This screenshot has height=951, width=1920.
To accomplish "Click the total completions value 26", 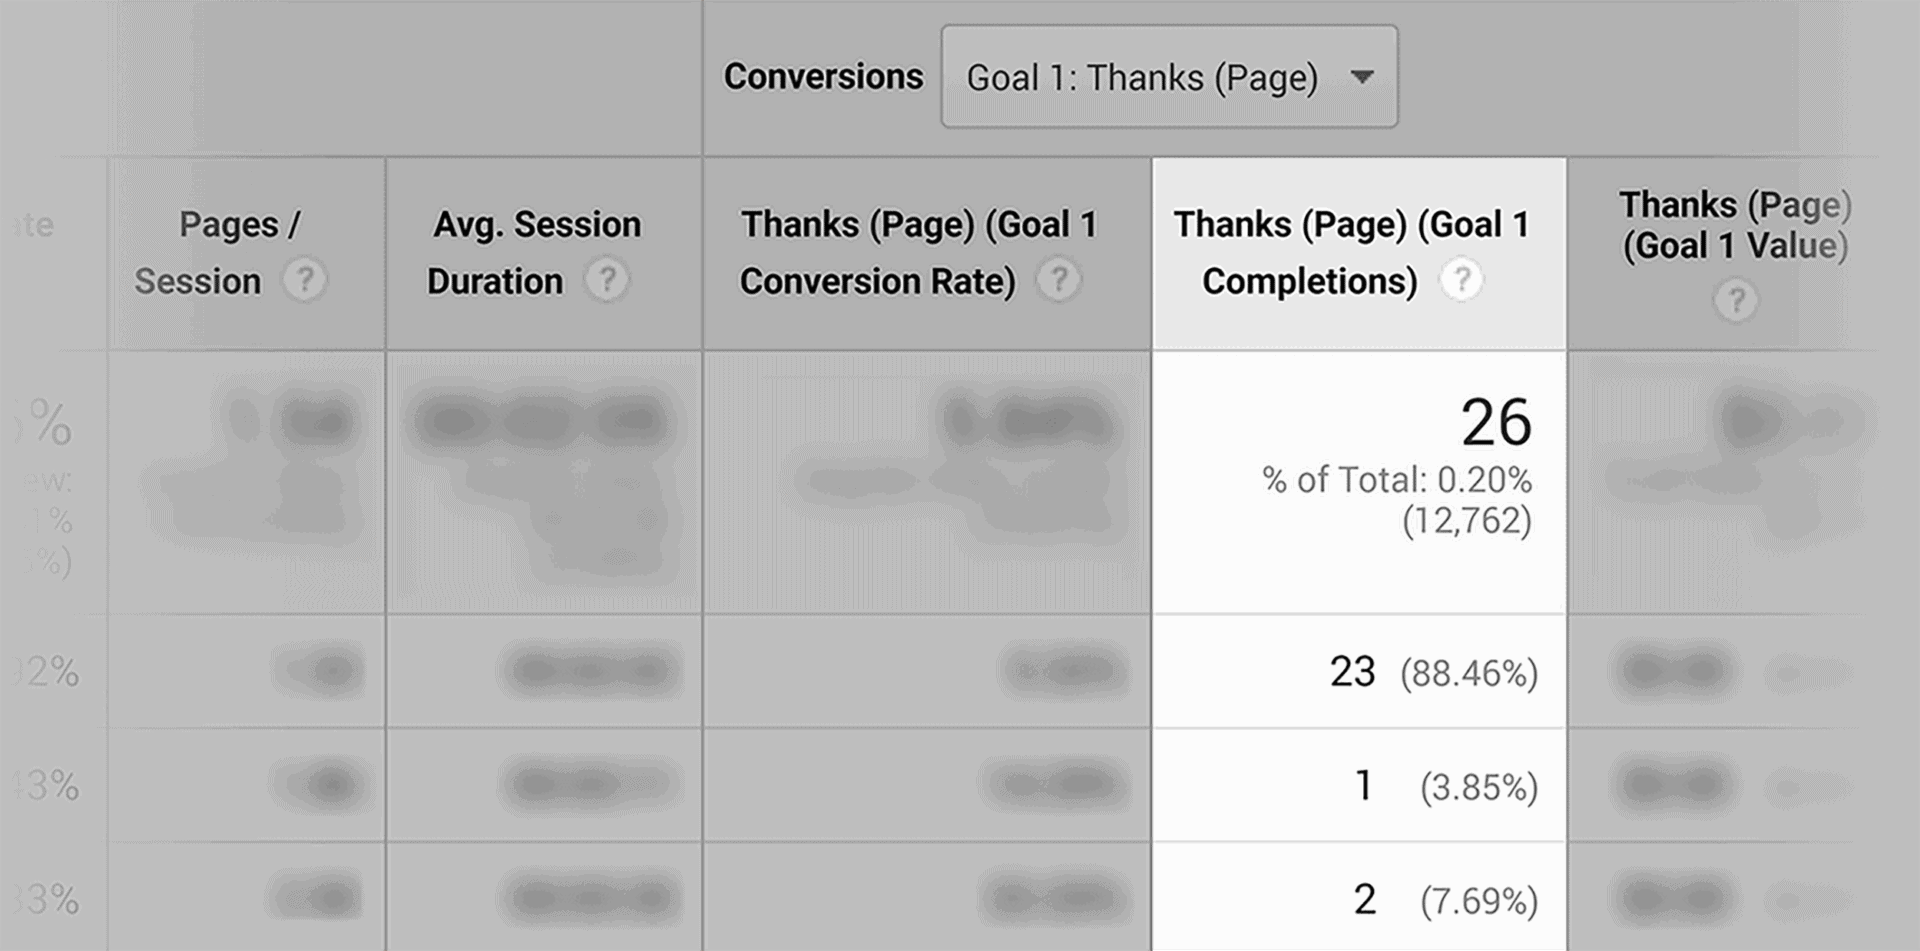I will 1496,422.
